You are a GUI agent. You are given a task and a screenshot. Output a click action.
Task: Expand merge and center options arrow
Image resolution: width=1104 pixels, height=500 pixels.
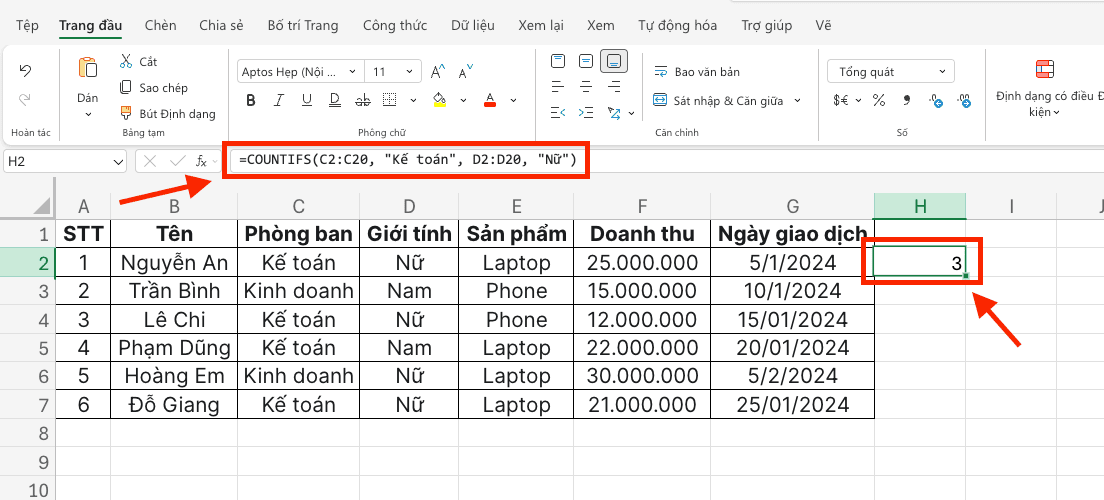click(798, 101)
